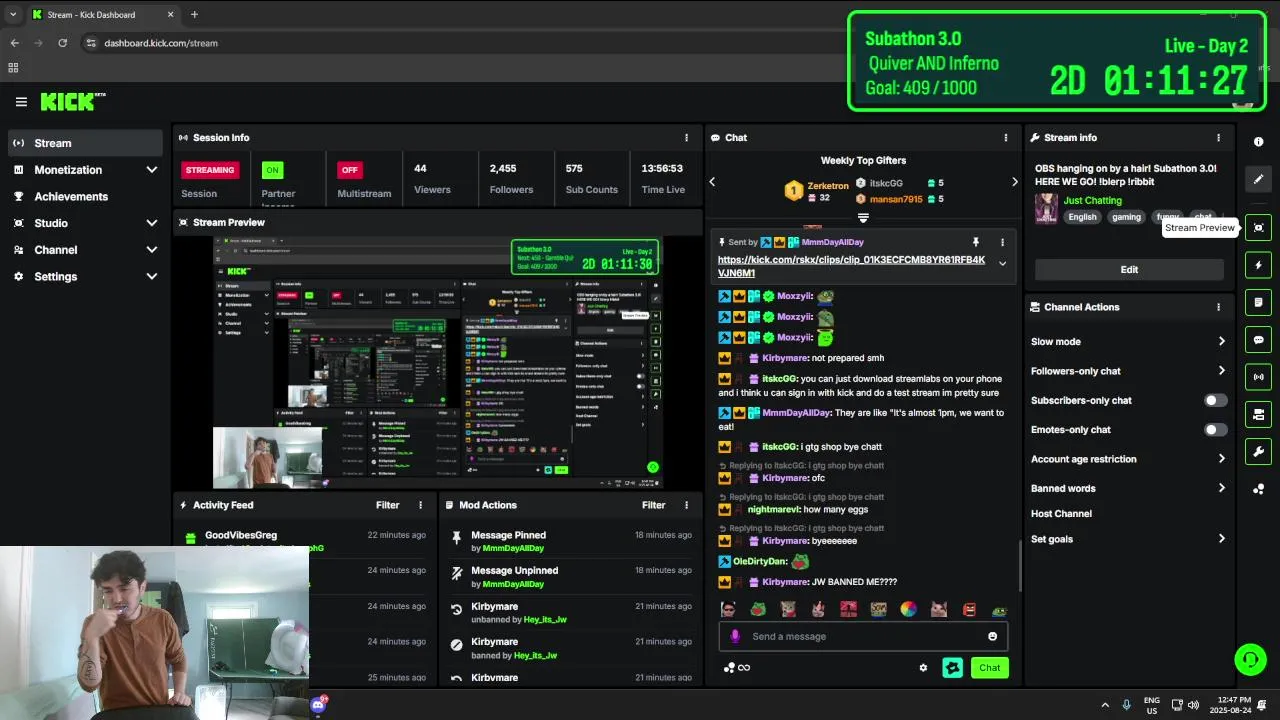The width and height of the screenshot is (1280, 720).
Task: Expand the Channel sidebar section
Action: [x=152, y=250]
